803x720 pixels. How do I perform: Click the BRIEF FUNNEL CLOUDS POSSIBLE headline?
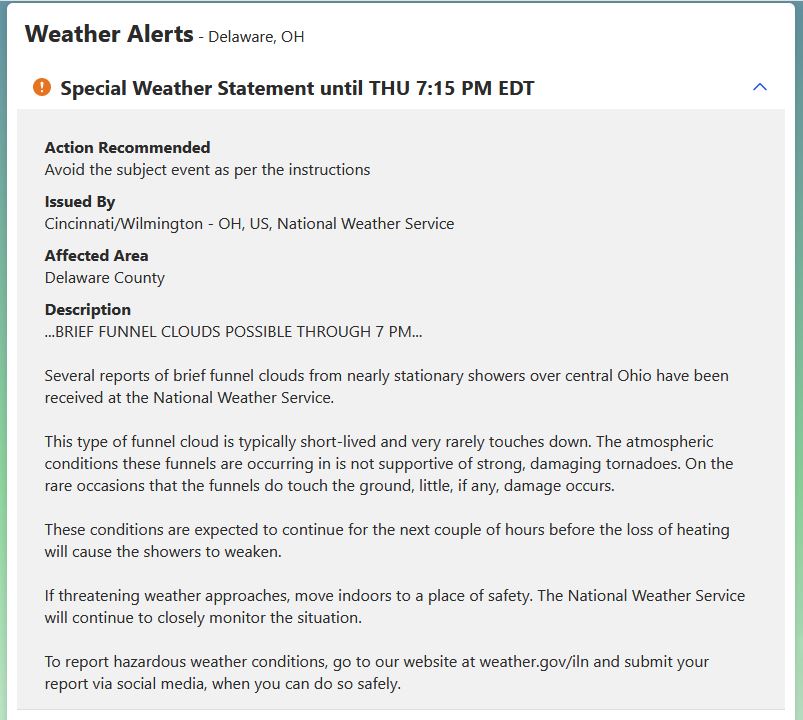[234, 332]
